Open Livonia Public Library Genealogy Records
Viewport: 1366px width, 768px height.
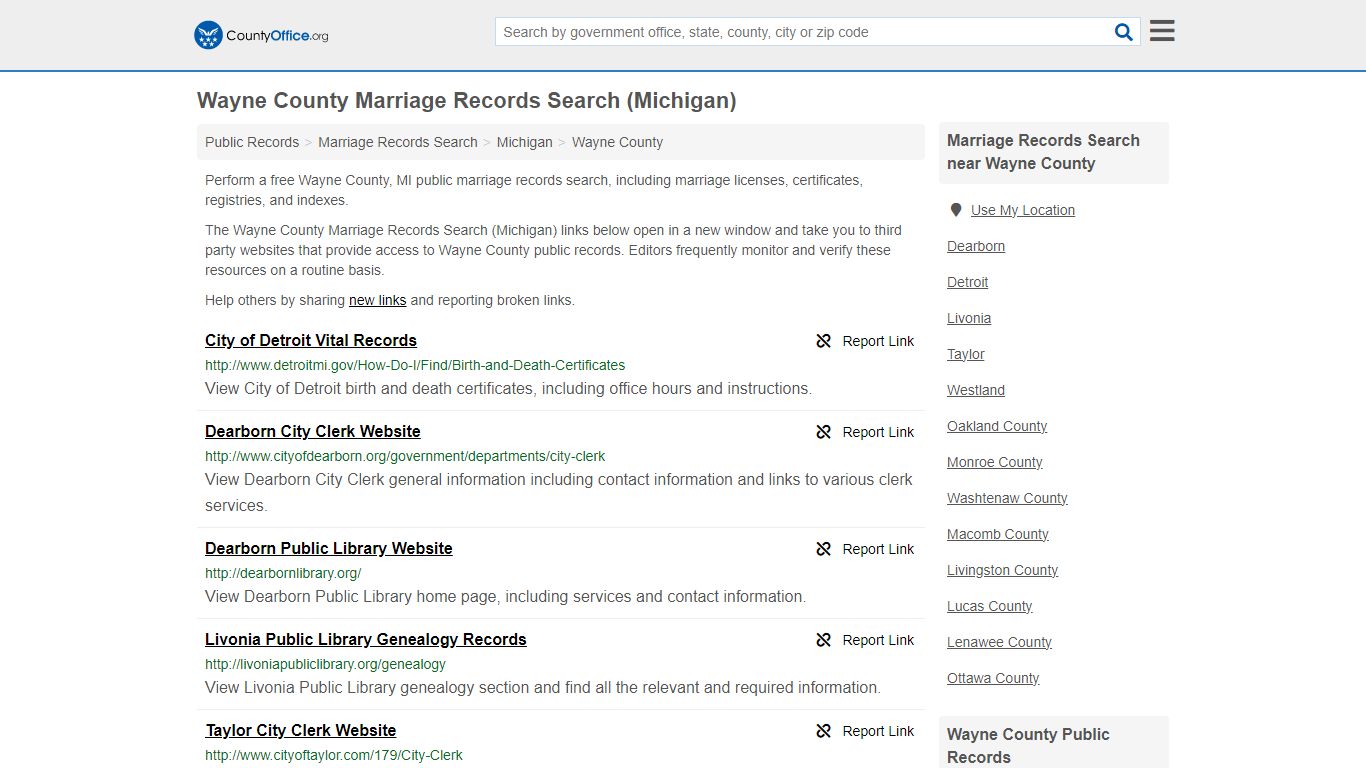[x=366, y=639]
